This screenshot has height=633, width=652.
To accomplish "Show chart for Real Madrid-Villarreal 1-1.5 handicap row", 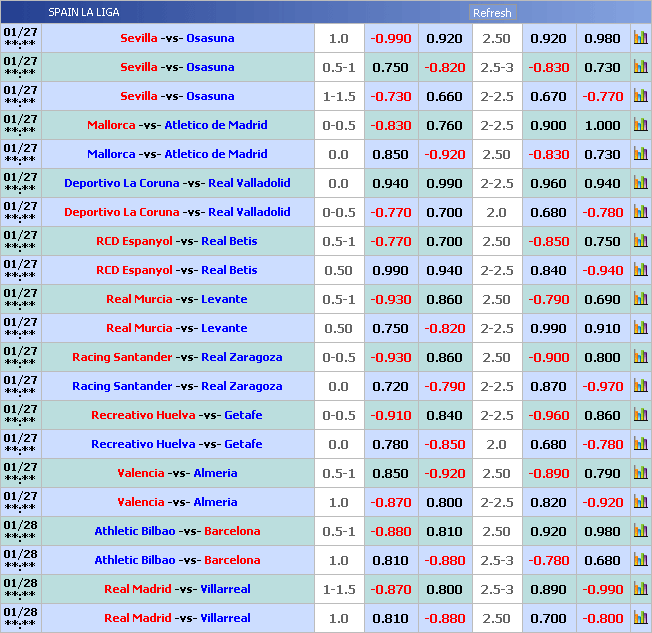I will point(640,589).
